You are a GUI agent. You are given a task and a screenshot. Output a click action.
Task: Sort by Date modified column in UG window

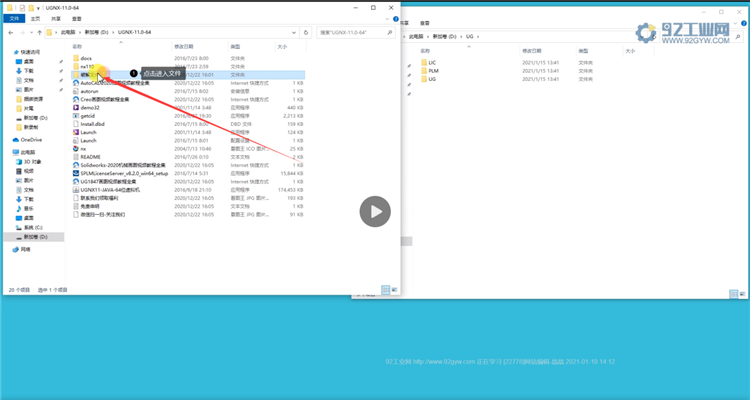532,51
